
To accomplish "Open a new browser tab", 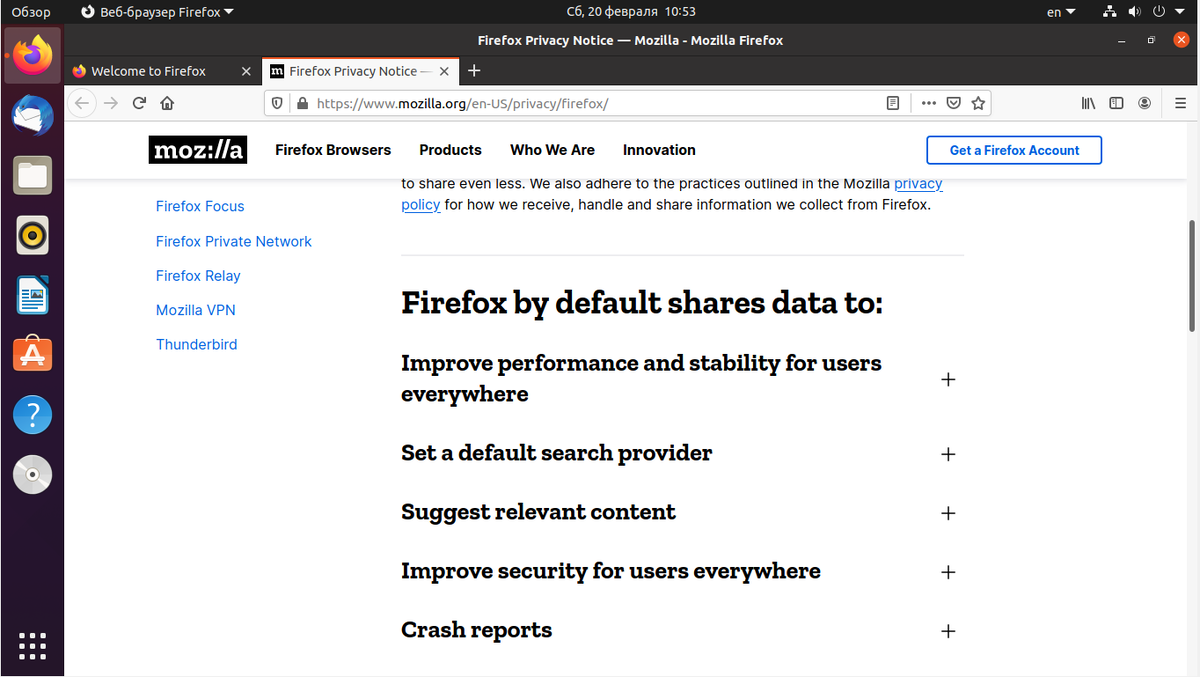I will [475, 71].
